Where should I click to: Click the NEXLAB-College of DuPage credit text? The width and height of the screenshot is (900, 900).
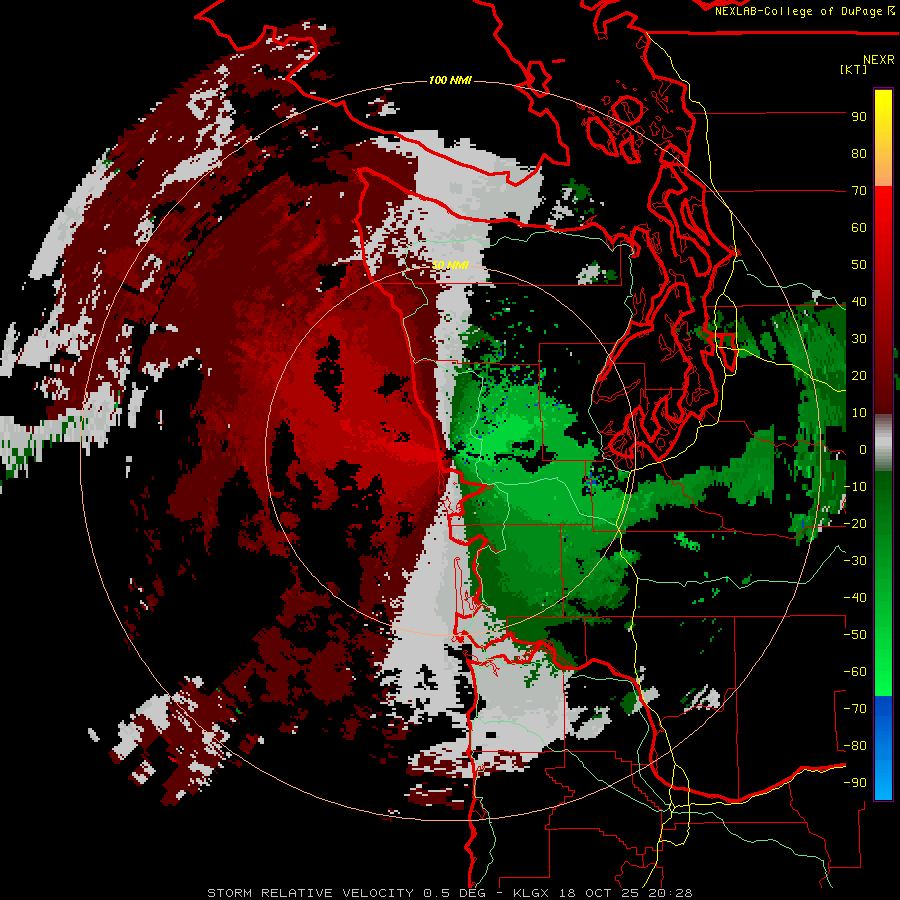[804, 11]
